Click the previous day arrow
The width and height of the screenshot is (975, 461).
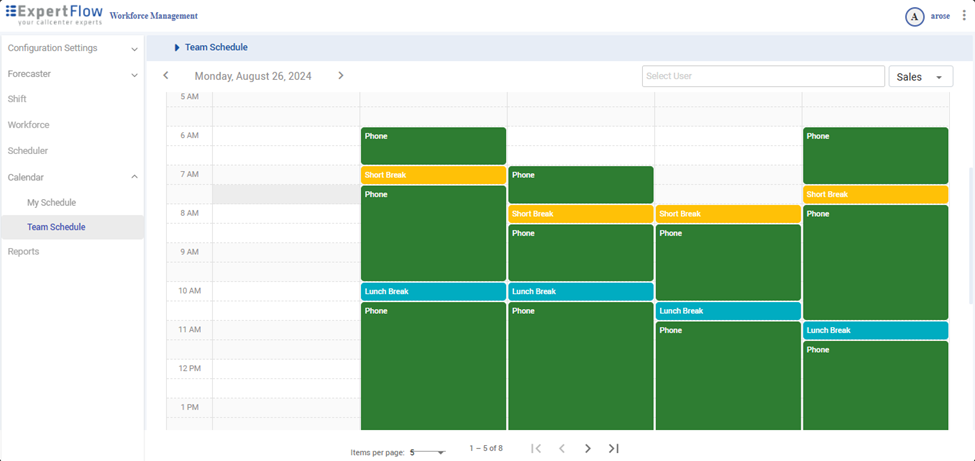pos(166,76)
